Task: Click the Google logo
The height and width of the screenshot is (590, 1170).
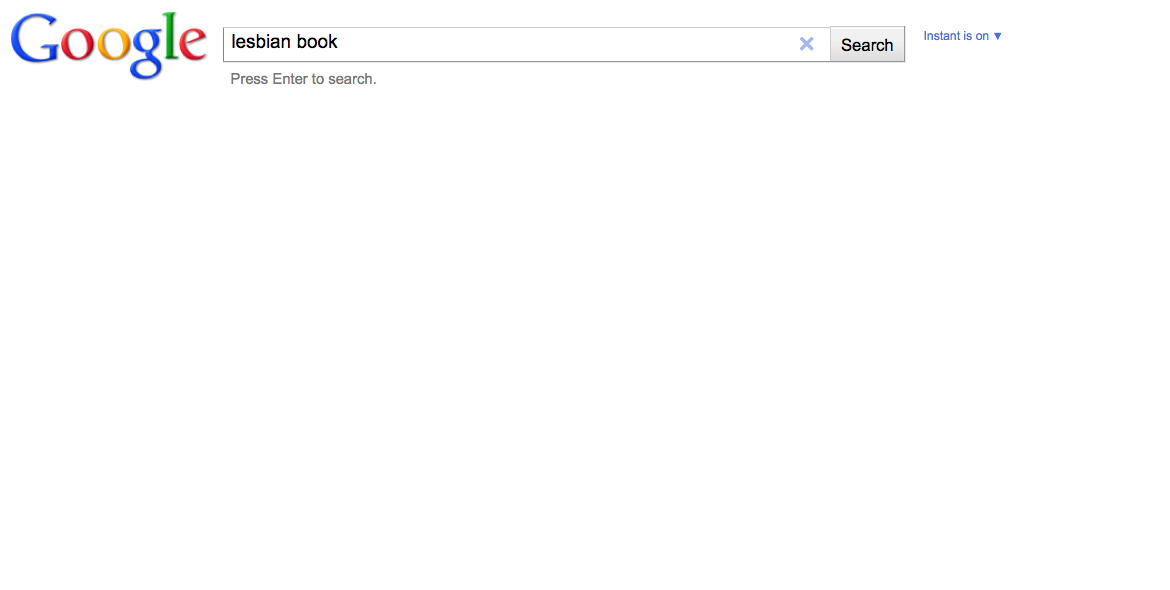Action: tap(108, 44)
